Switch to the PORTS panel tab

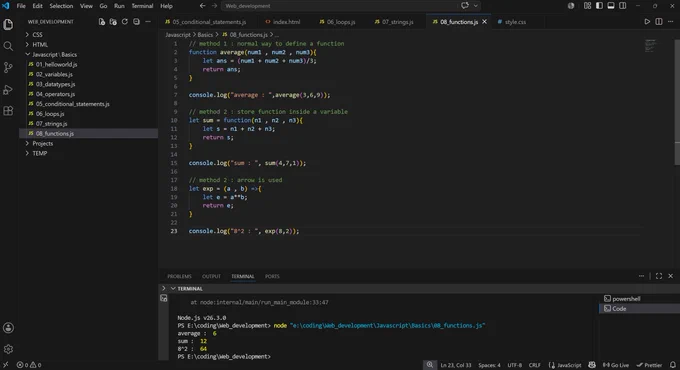click(272, 276)
